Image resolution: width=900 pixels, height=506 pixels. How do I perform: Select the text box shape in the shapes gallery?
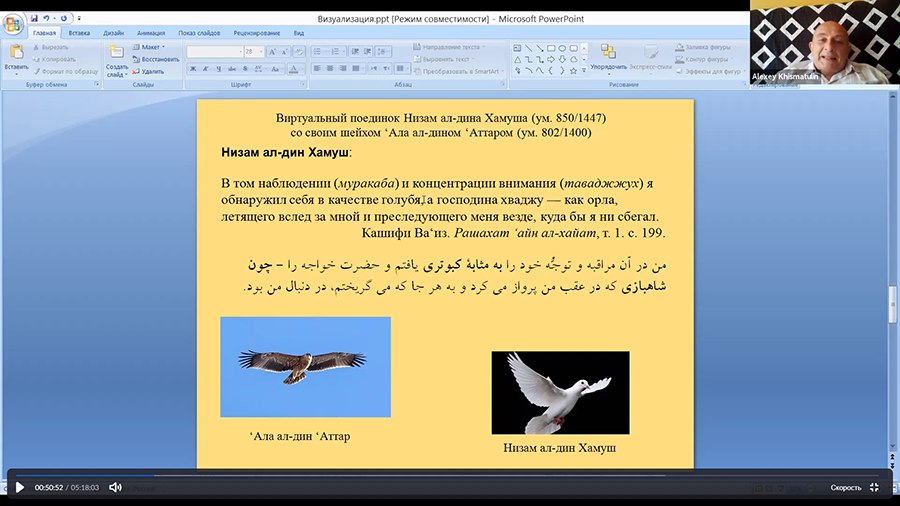click(x=517, y=48)
